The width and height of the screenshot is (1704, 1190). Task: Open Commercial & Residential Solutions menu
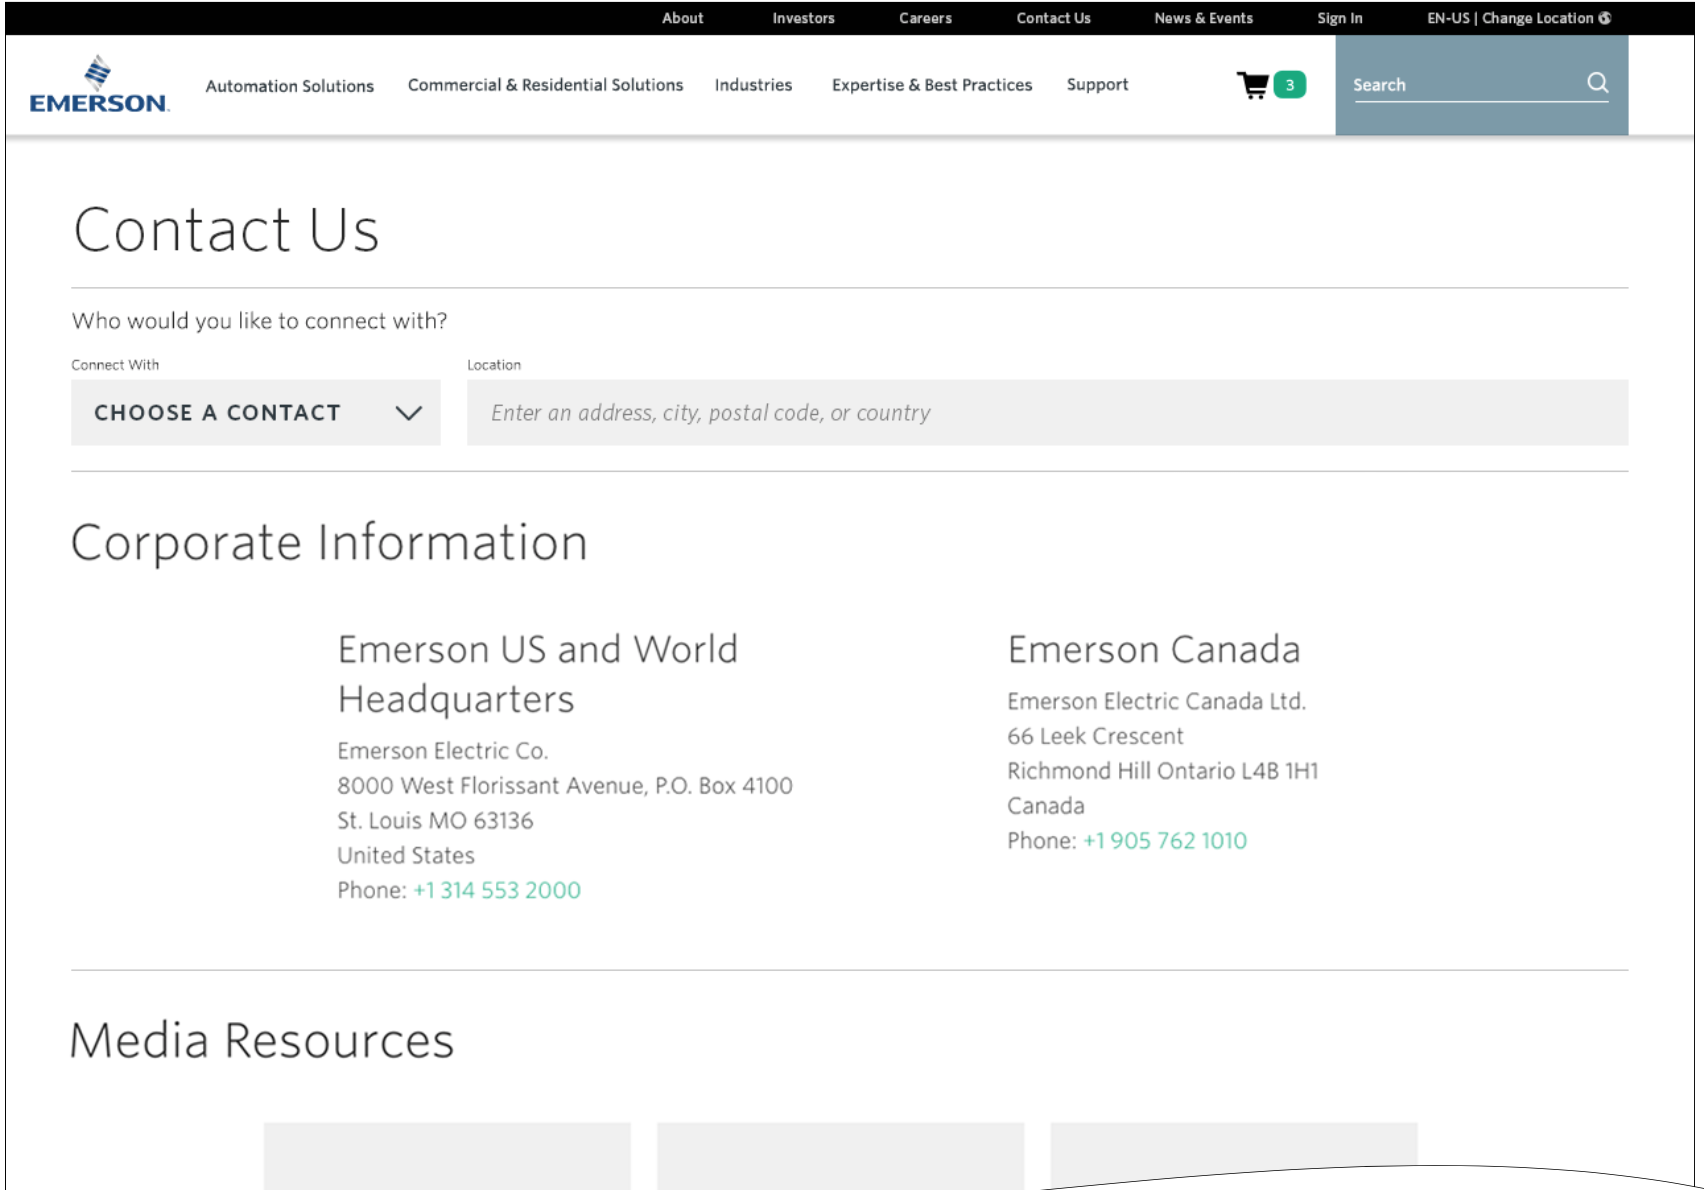coord(545,85)
